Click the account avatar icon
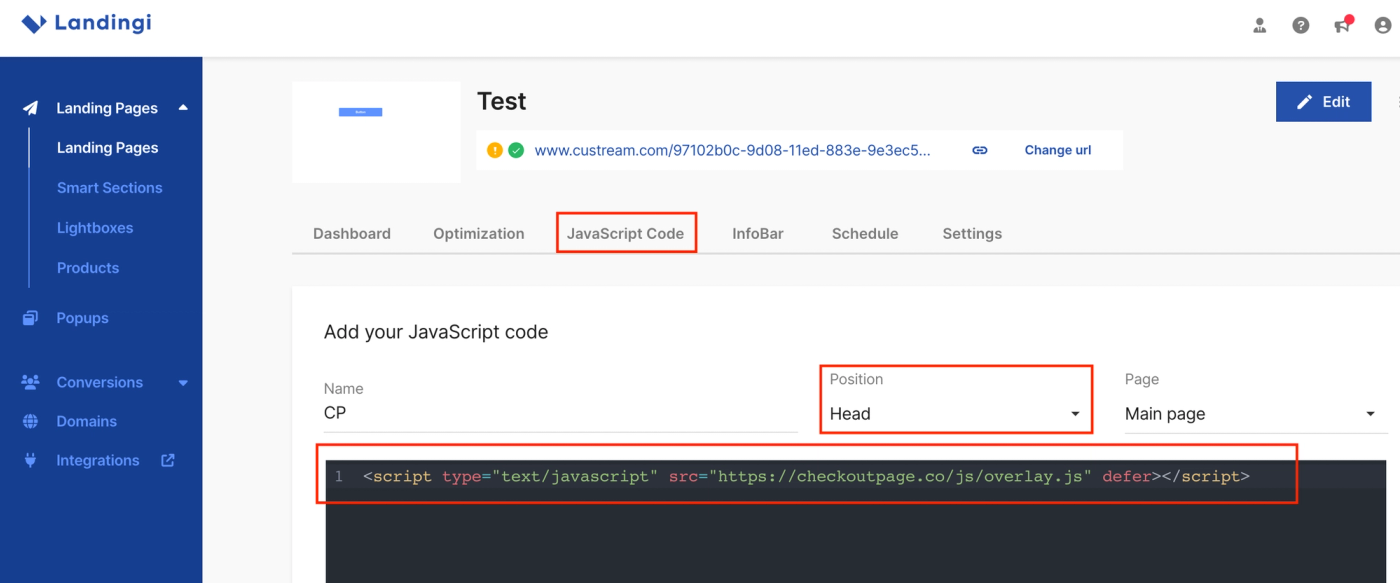1400x583 pixels. pyautogui.click(x=1383, y=26)
